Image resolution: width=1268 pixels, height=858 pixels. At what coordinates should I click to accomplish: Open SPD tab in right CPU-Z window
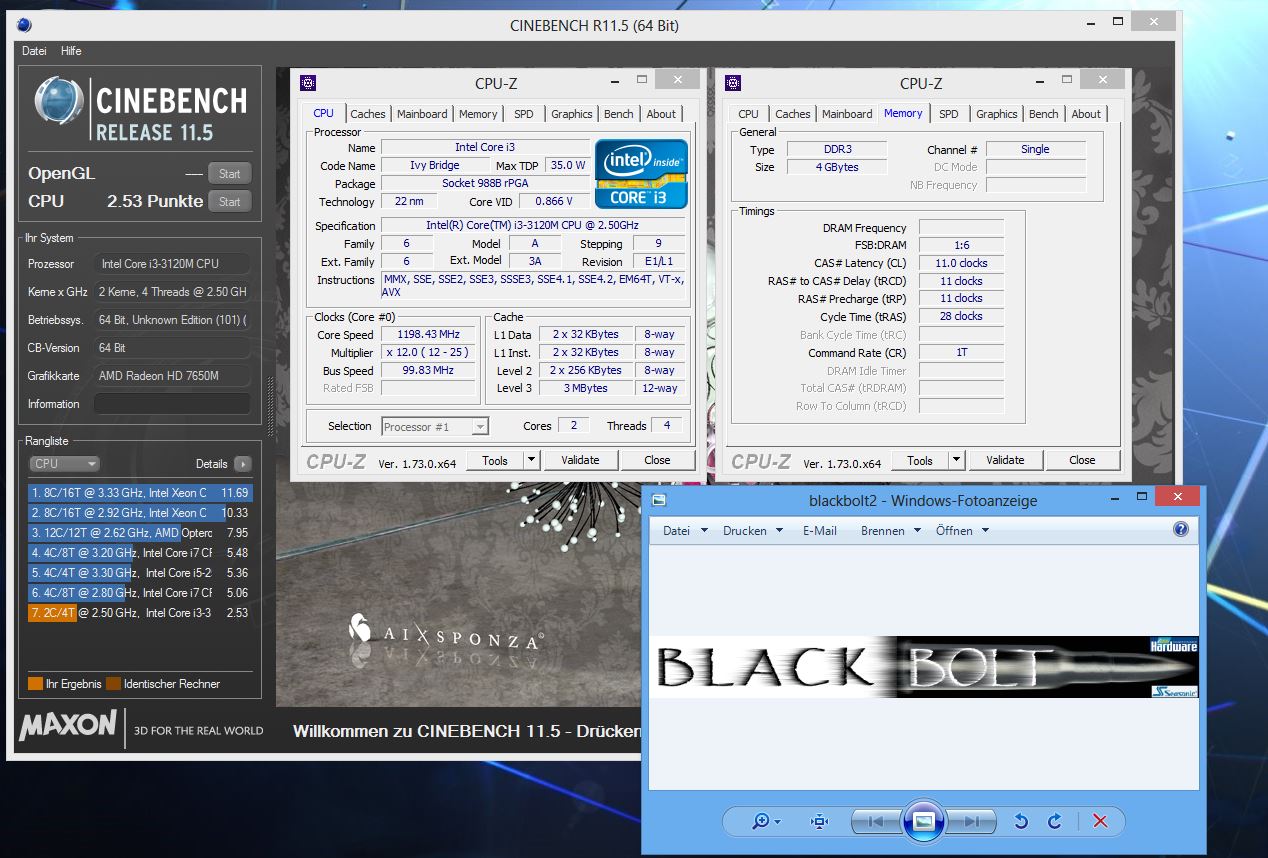(949, 114)
